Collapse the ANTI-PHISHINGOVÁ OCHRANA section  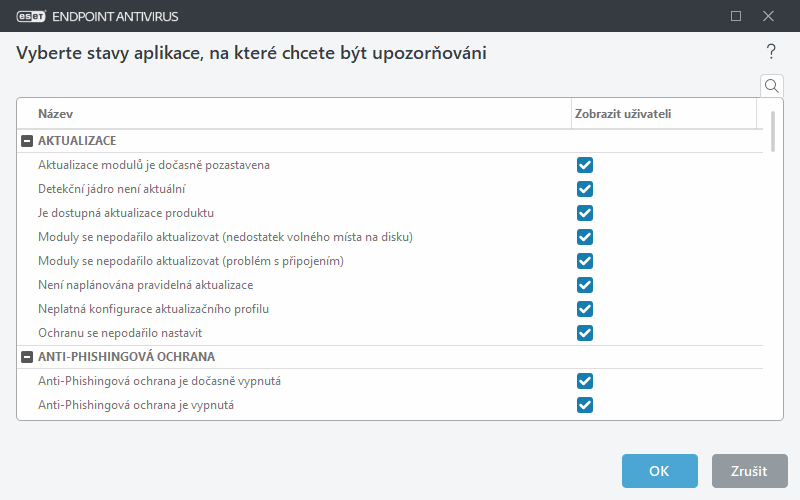[27, 357]
